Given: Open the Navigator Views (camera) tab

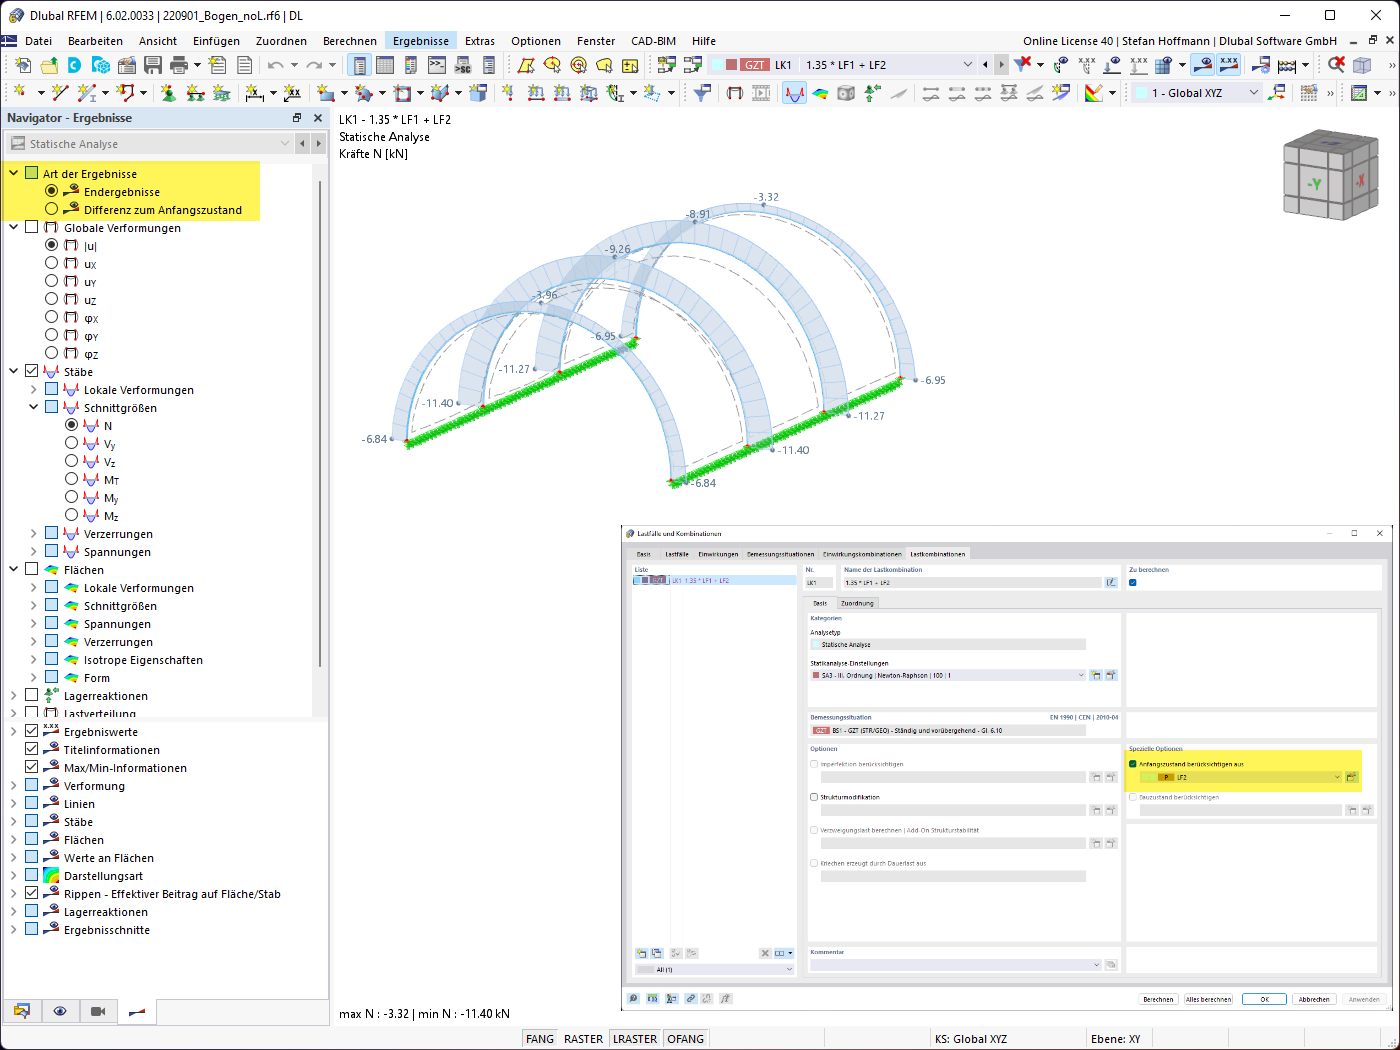Looking at the screenshot, I should (98, 1011).
